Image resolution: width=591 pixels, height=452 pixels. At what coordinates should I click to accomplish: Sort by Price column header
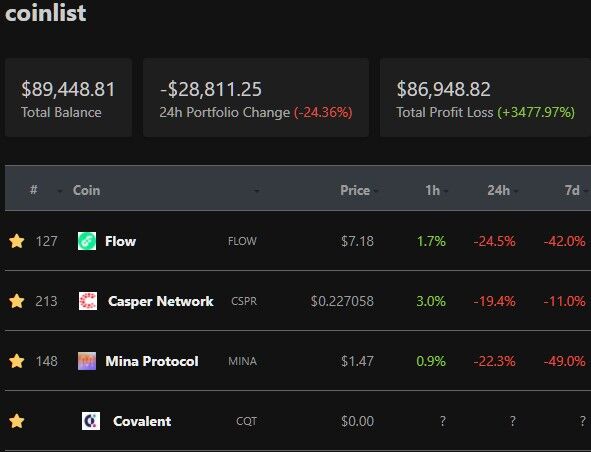pyautogui.click(x=355, y=190)
